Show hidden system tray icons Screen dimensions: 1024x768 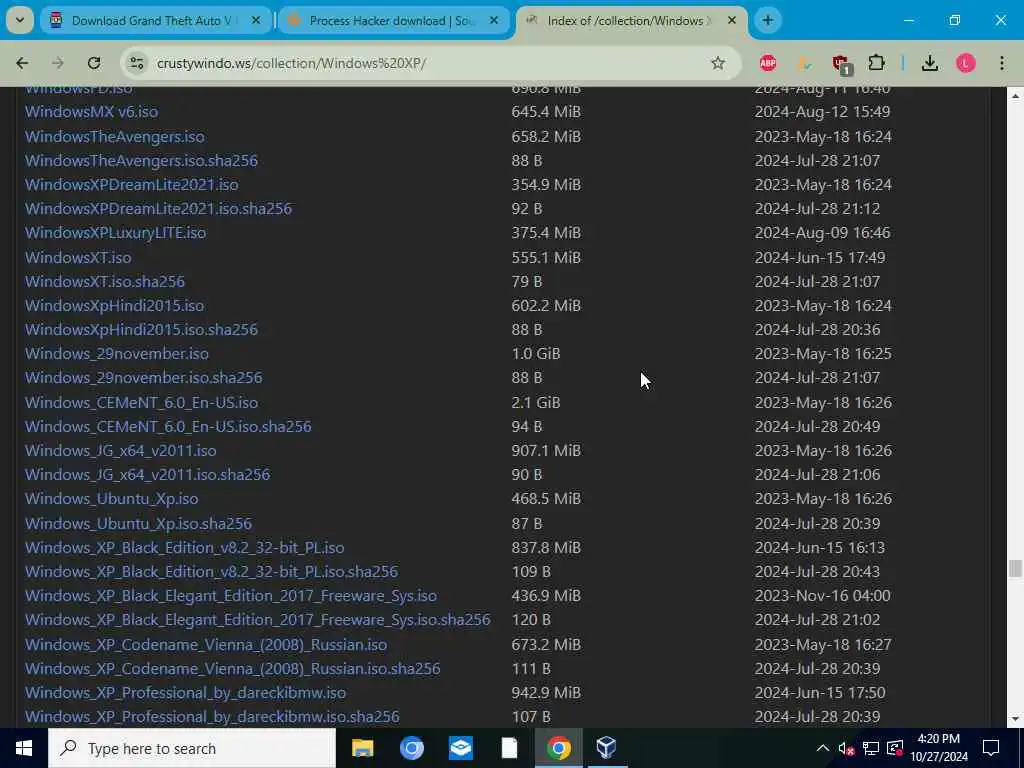click(x=823, y=748)
